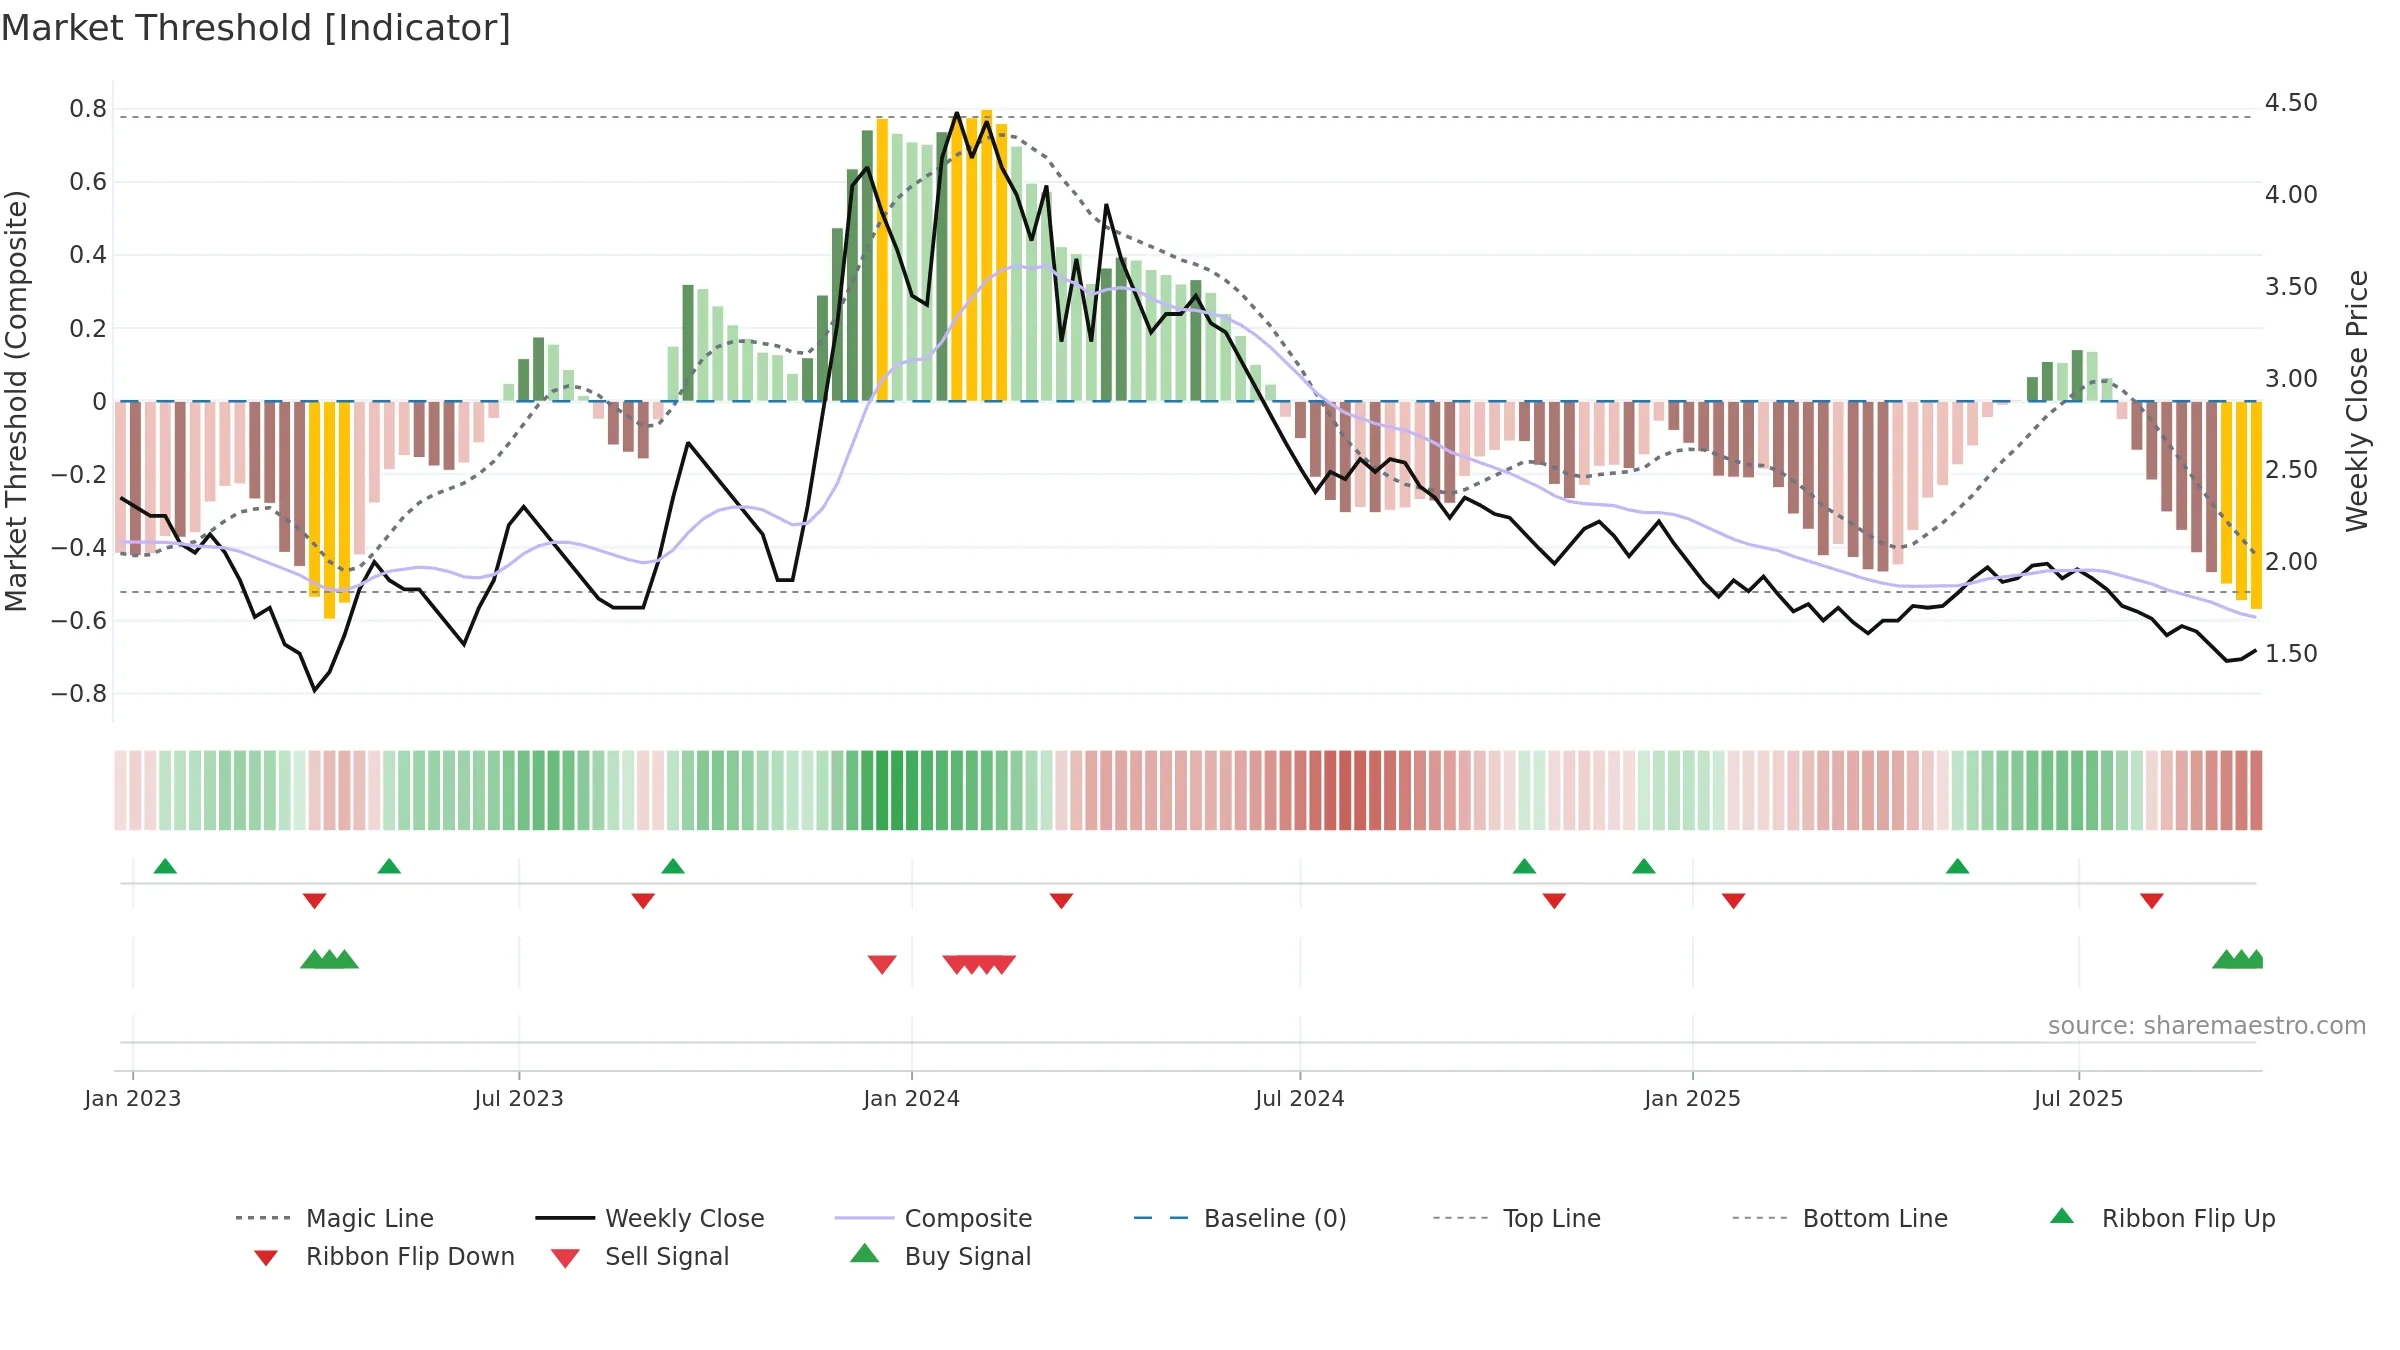Screen dimensions: 2400x1350
Task: Click the 0.2 tick on left axis
Action: [88, 328]
